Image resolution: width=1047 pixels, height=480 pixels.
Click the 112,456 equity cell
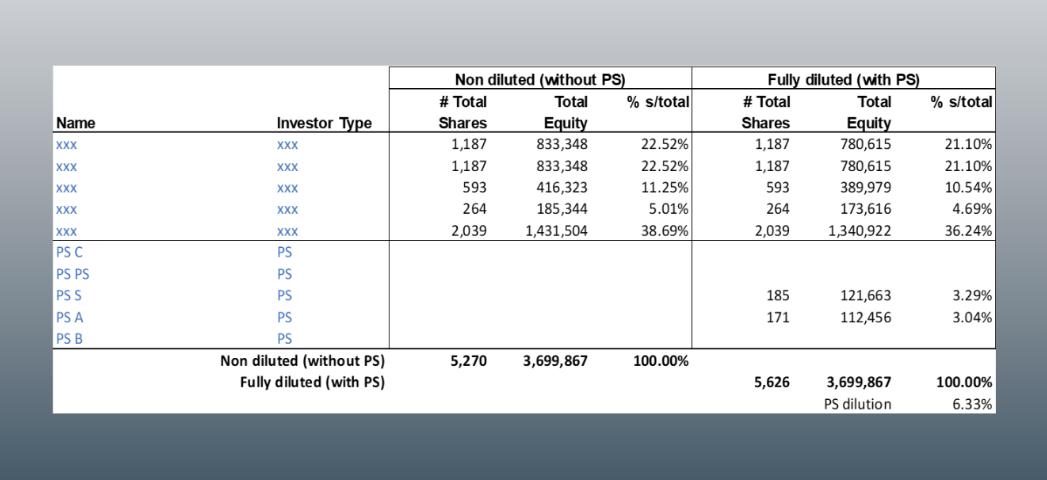tap(865, 317)
